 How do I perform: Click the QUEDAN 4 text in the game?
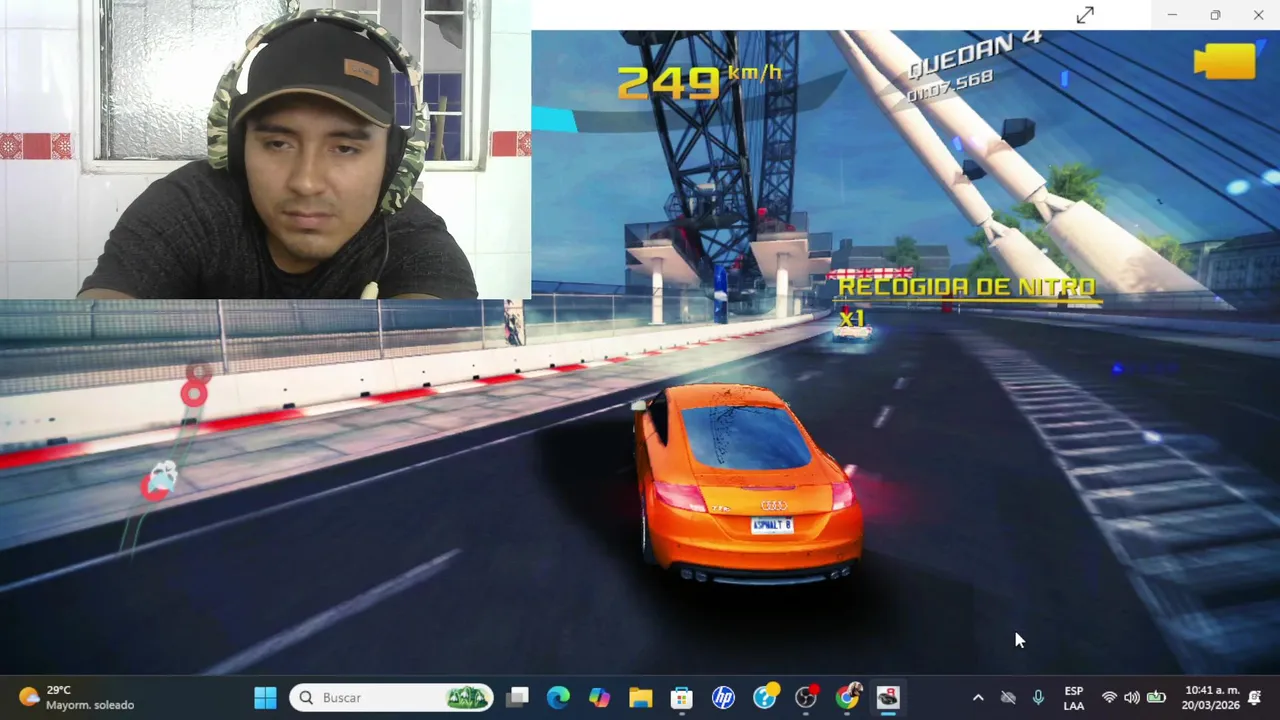[x=974, y=53]
